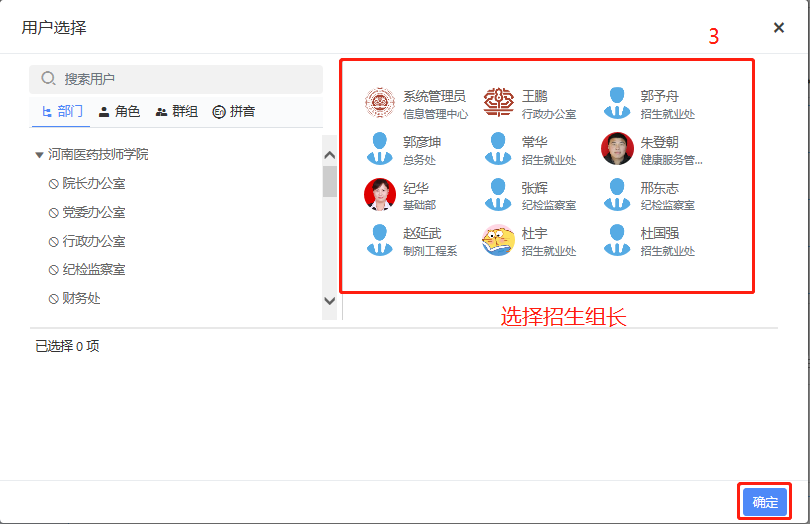This screenshot has width=810, height=524.
Task: Select user name 郭予舟
Action: pos(659,96)
